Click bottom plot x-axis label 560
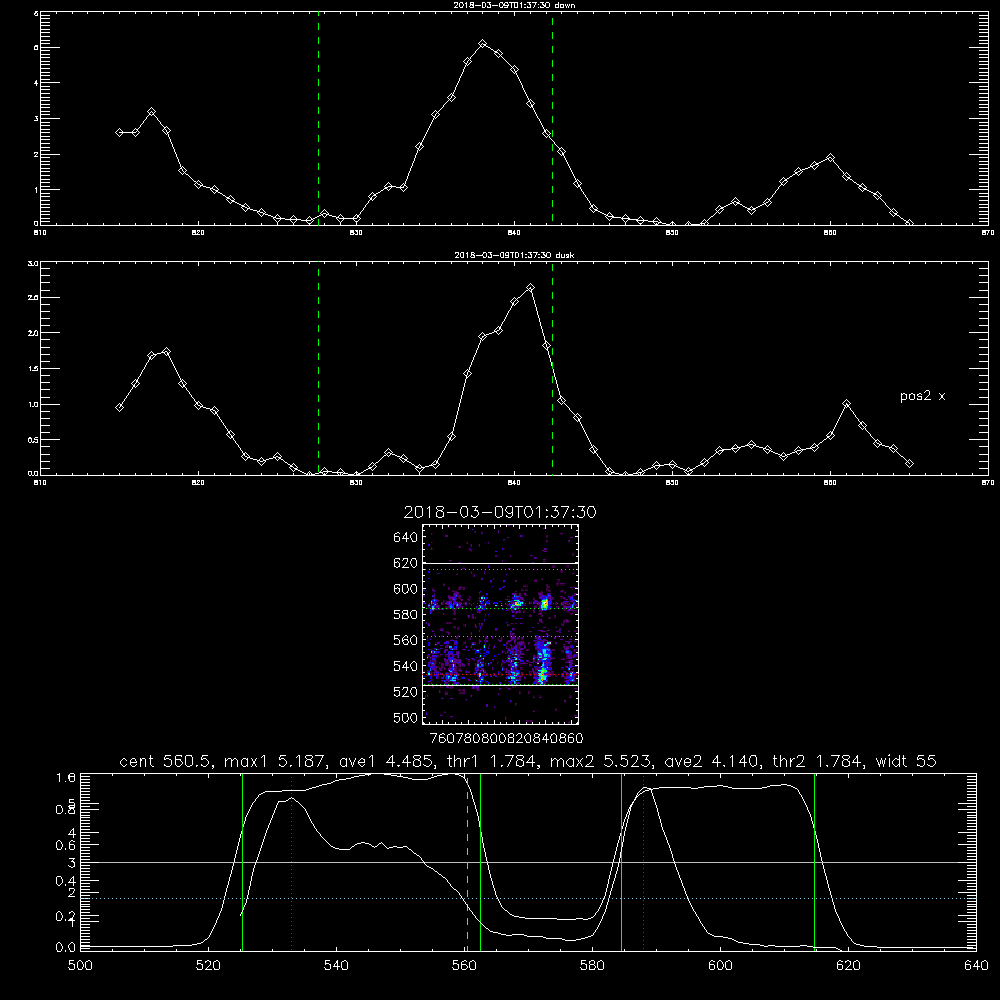 pos(464,966)
